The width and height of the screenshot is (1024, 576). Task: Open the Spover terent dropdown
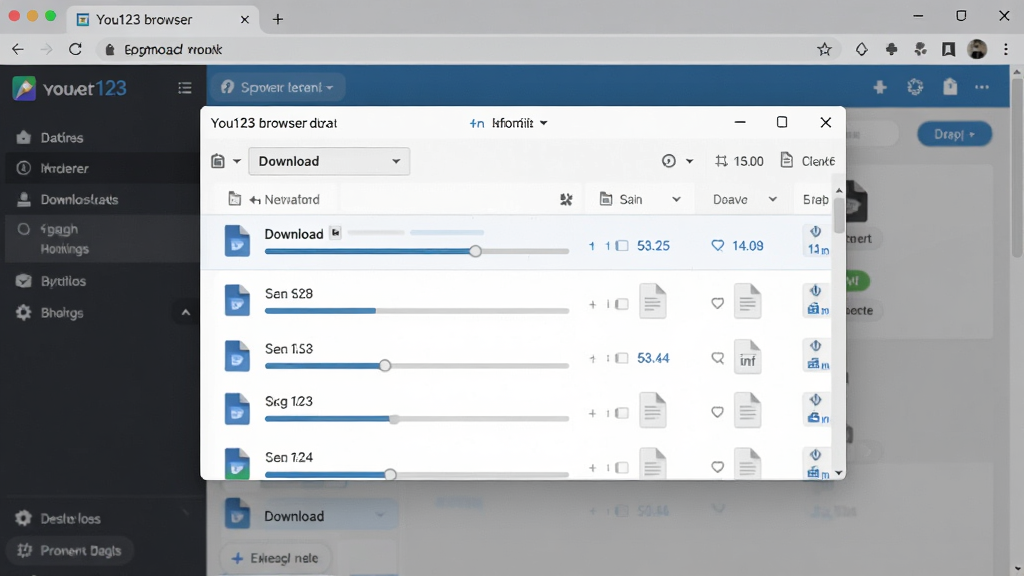[278, 87]
